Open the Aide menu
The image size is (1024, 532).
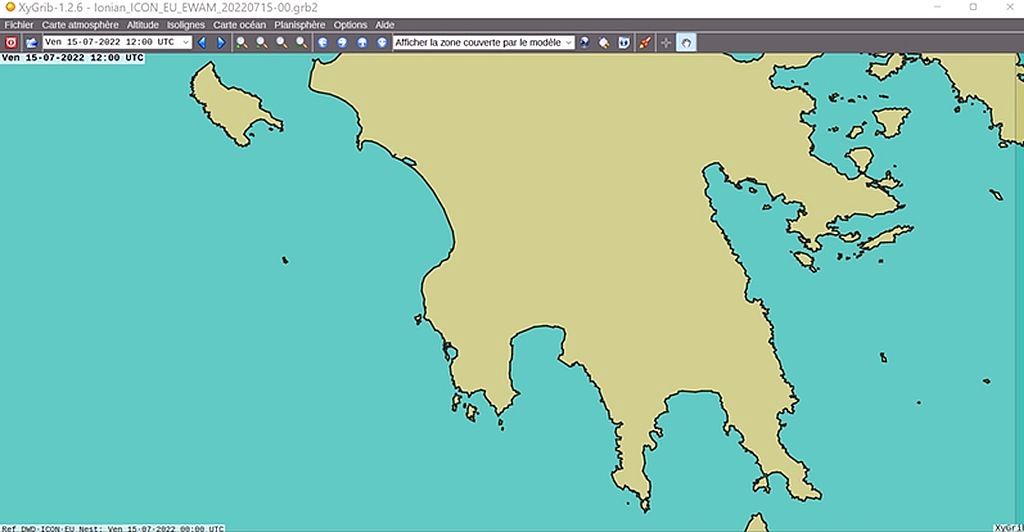(385, 25)
